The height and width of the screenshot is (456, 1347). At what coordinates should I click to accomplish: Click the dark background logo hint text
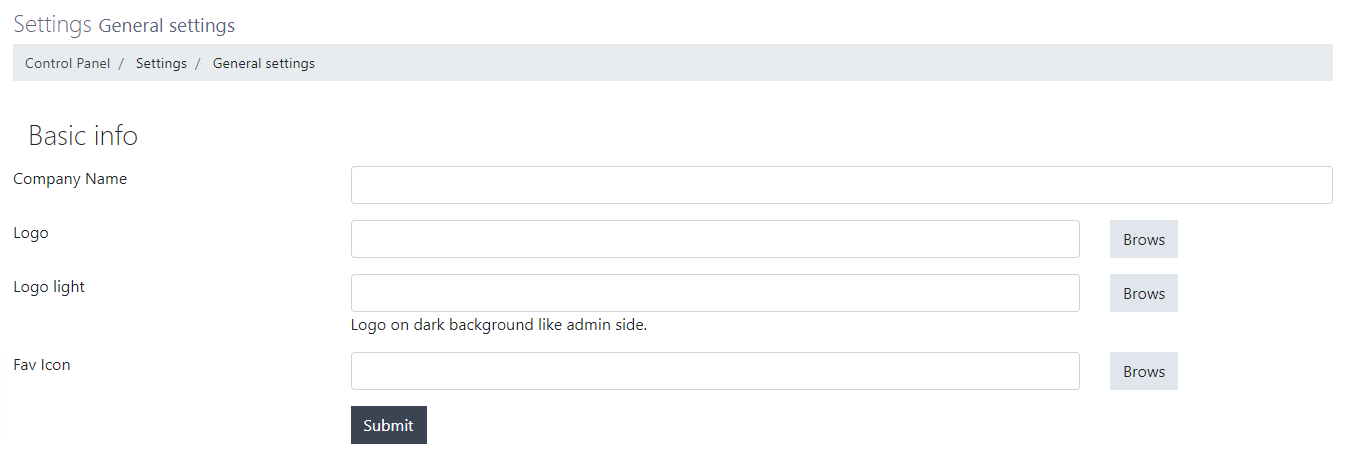pyautogui.click(x=499, y=325)
